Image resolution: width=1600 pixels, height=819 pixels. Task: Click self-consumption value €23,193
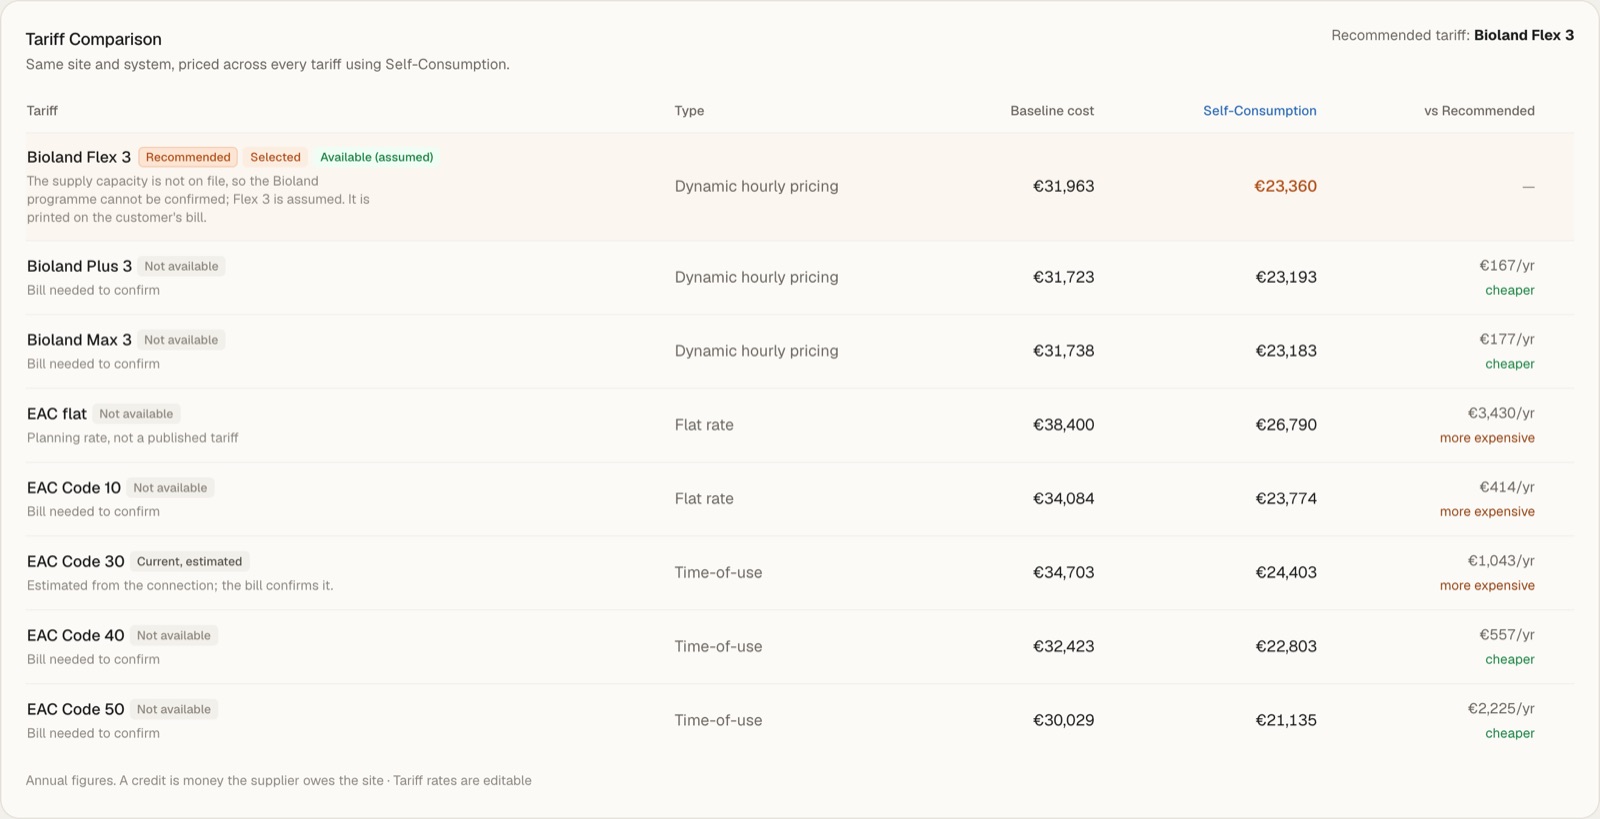(x=1285, y=277)
